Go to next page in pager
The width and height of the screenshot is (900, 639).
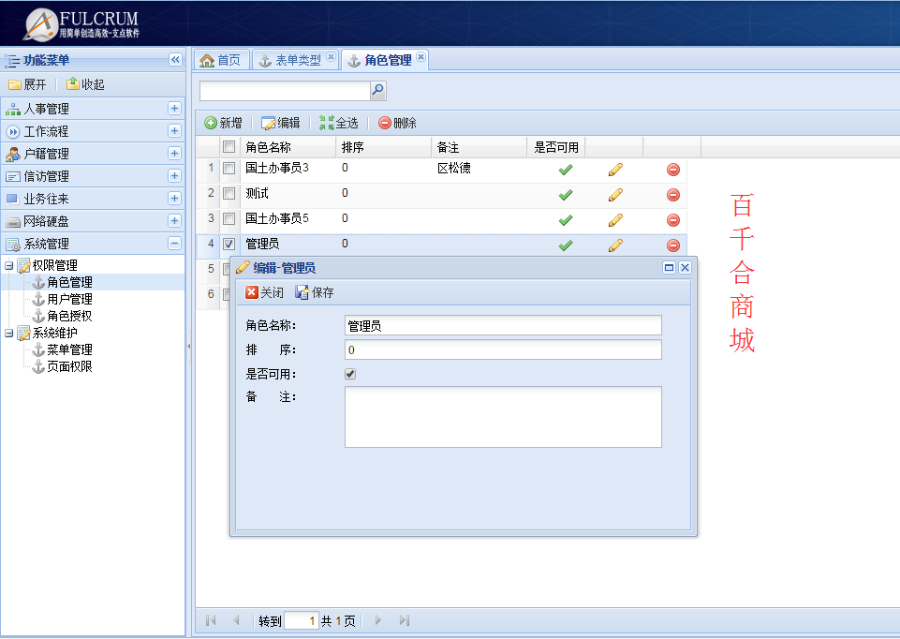378,620
